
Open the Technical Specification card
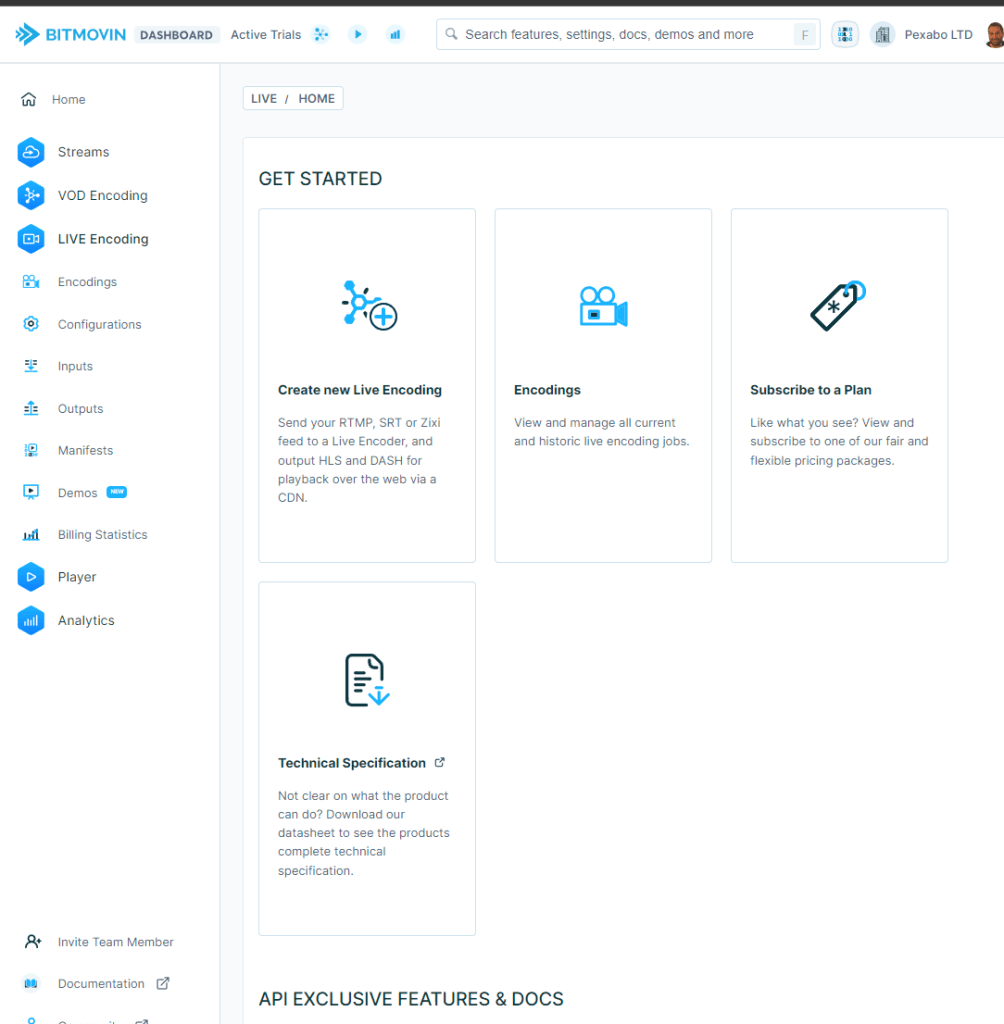(x=367, y=759)
